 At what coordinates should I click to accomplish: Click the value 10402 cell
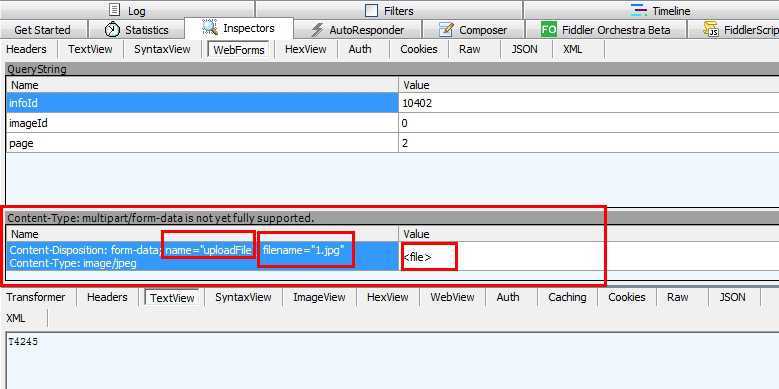tap(589, 103)
